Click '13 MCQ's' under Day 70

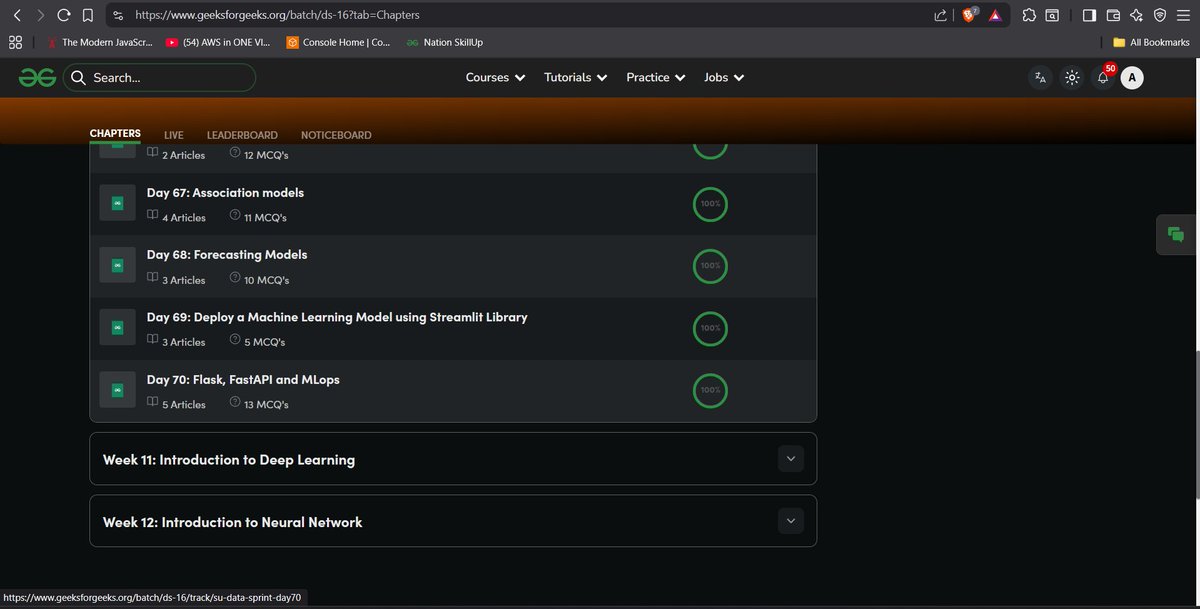(266, 404)
